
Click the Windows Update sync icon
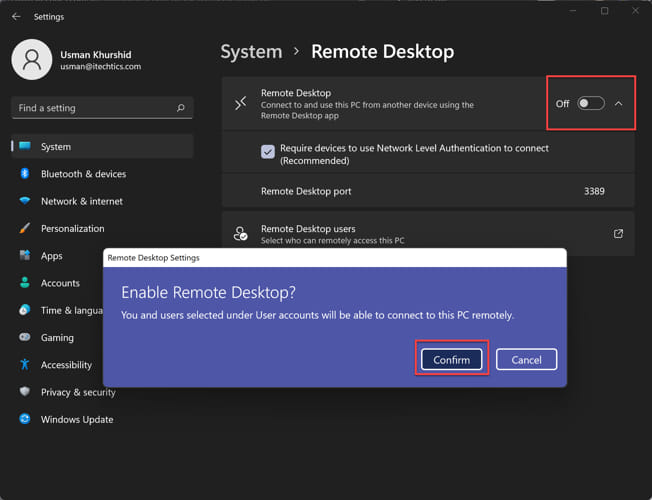click(x=25, y=419)
